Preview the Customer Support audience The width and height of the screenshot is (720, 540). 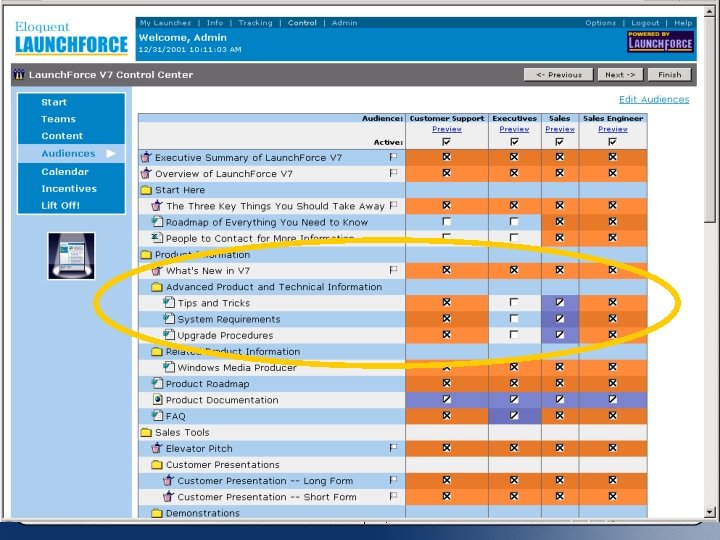(447, 129)
